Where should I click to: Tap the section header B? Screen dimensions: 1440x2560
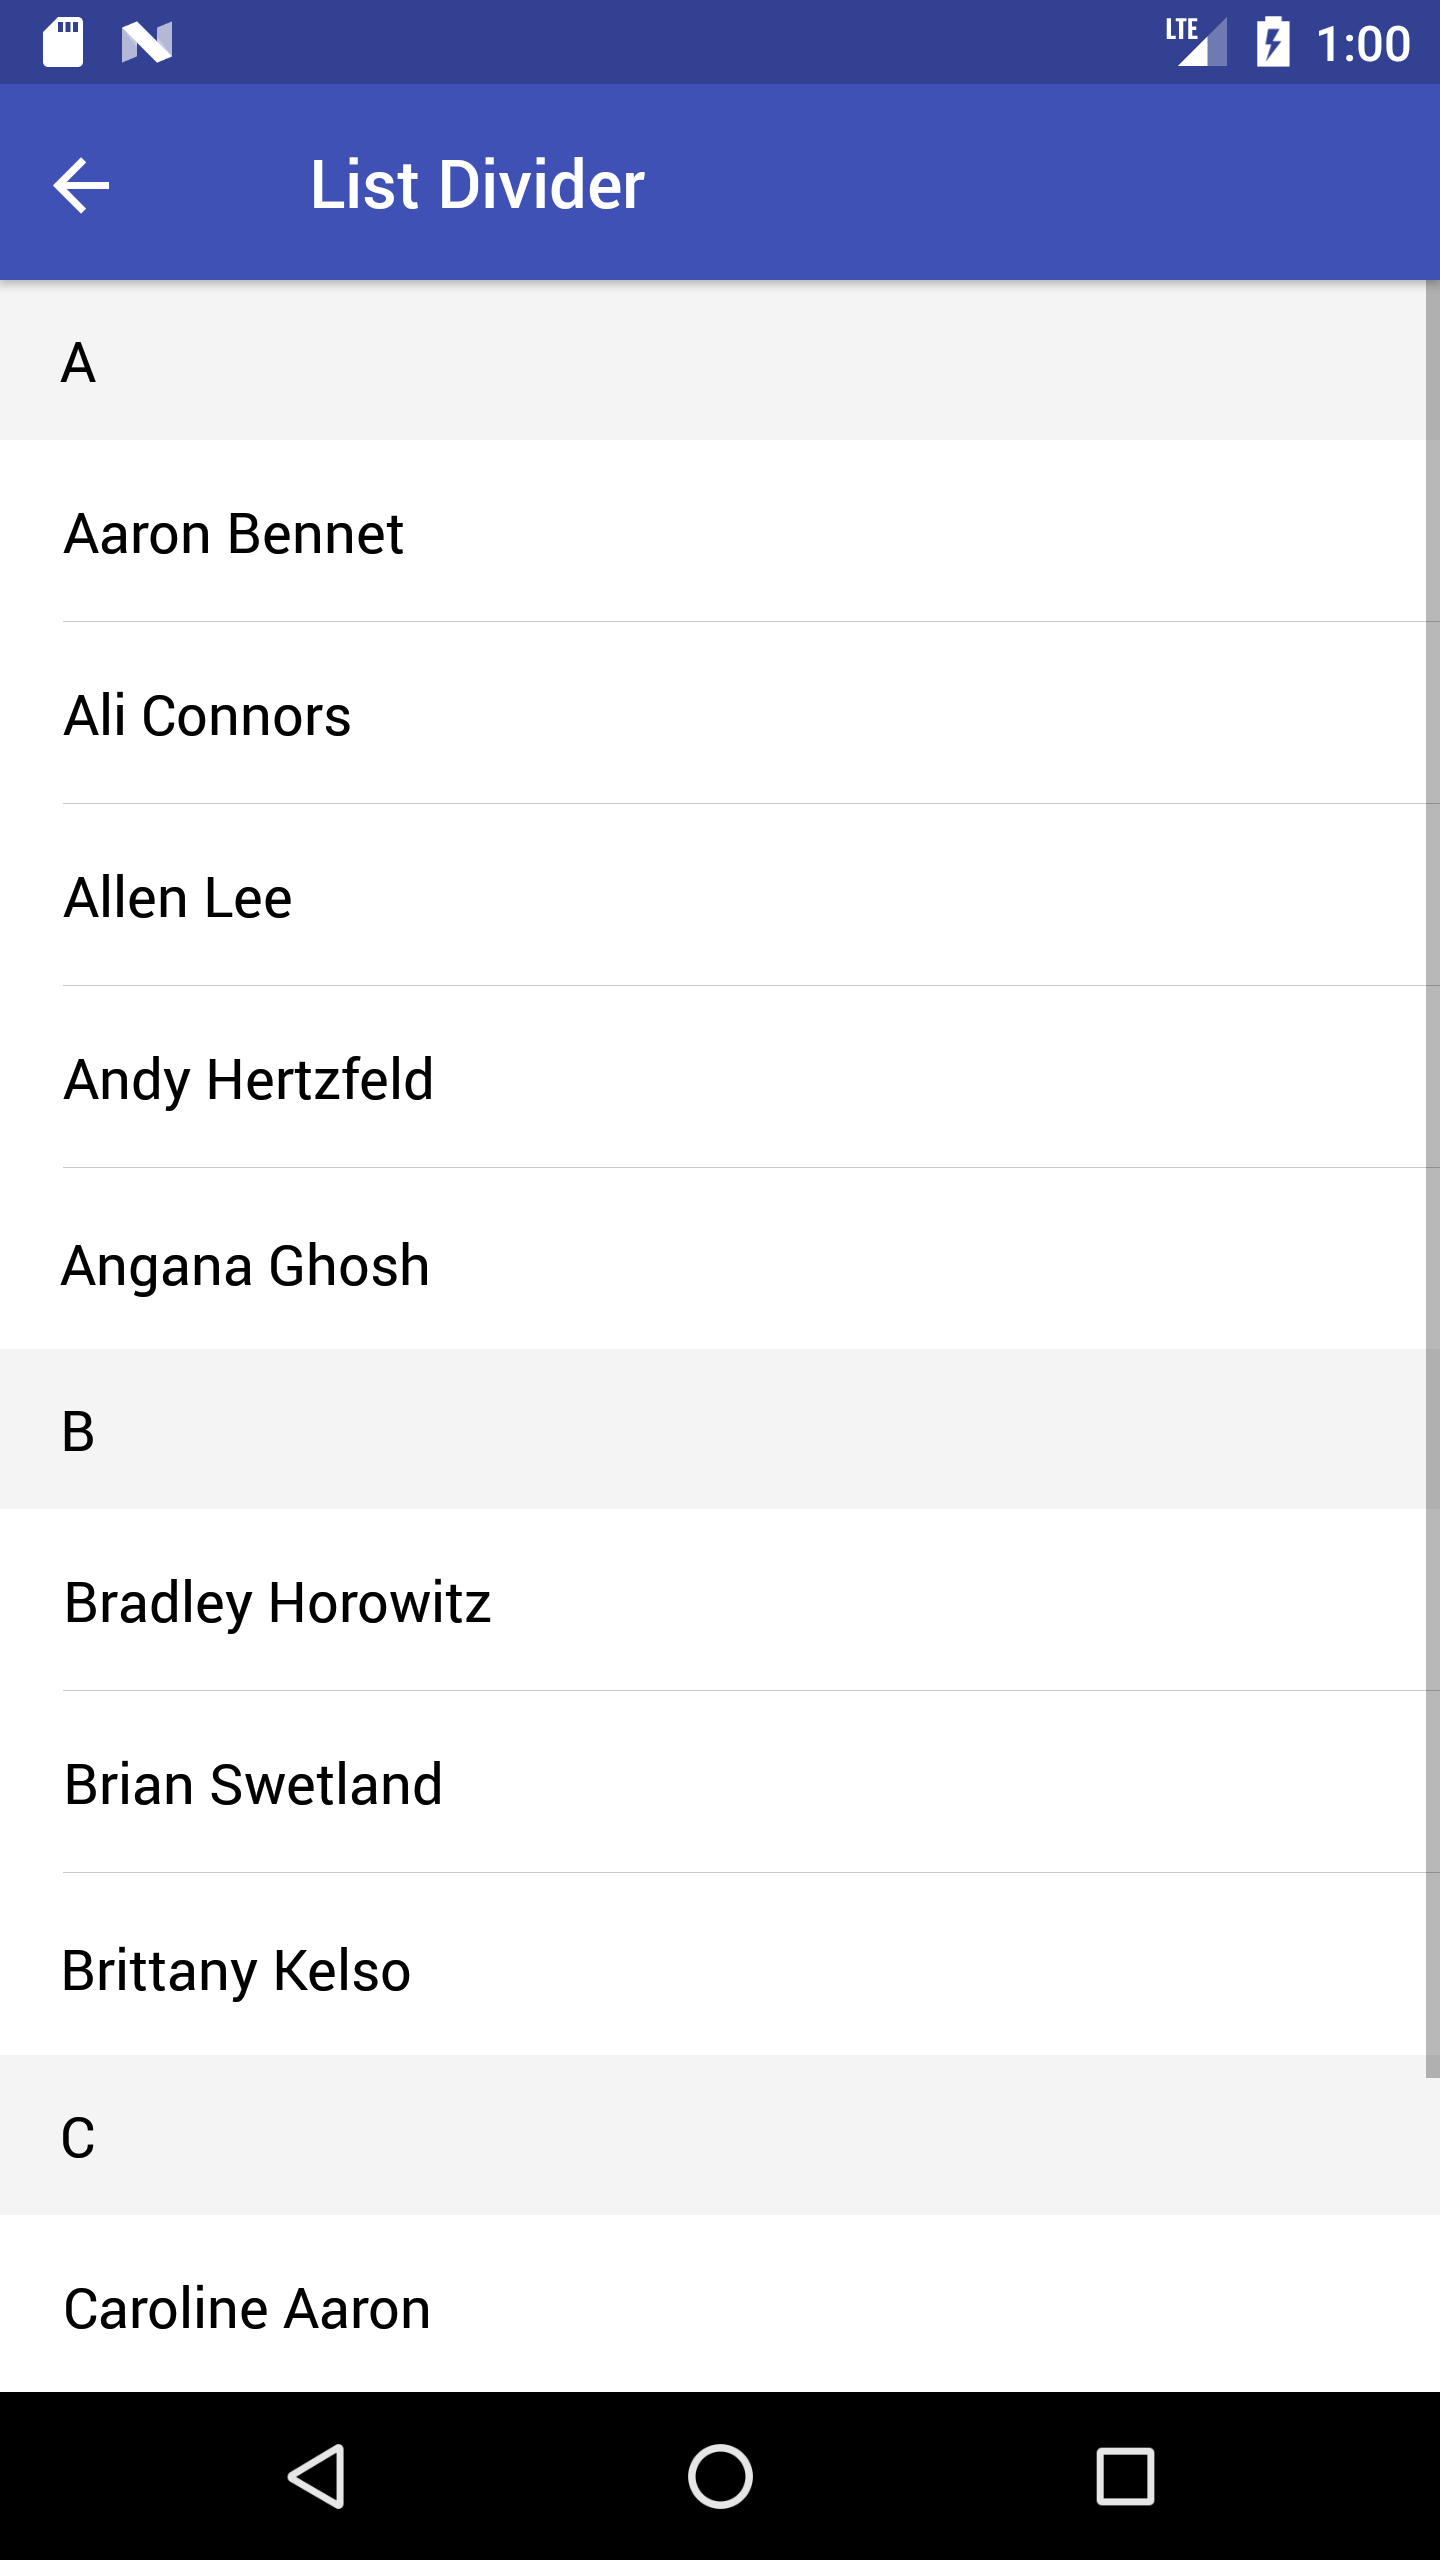tap(78, 1430)
